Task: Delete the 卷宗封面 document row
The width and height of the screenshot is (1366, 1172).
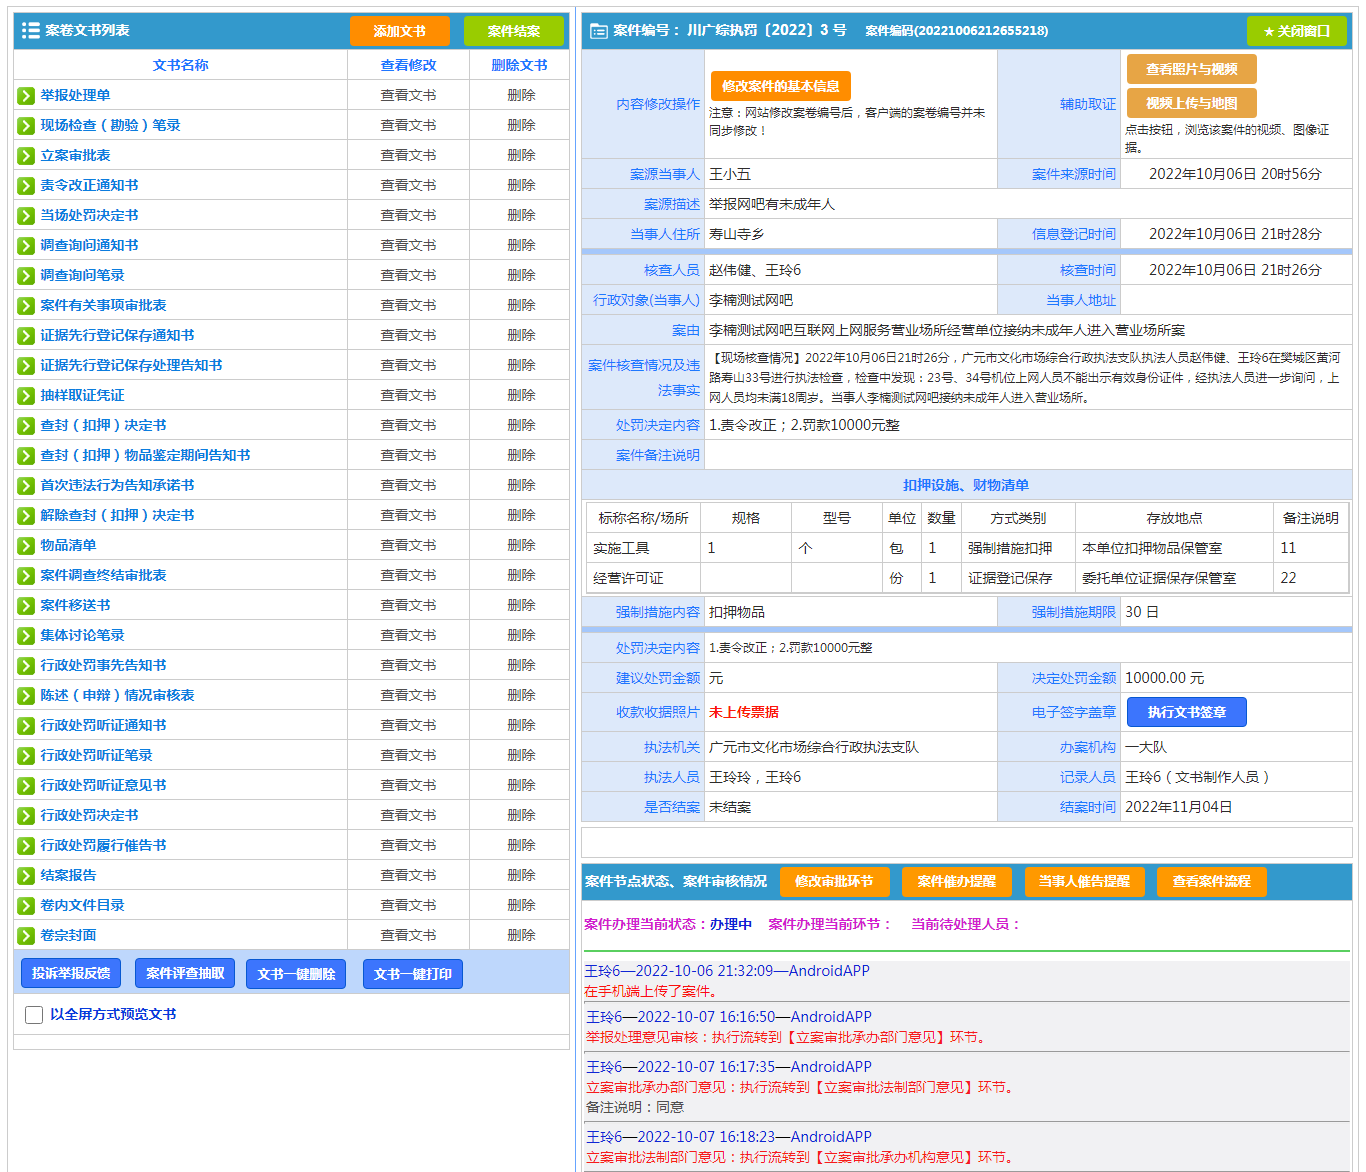Action: pos(521,936)
